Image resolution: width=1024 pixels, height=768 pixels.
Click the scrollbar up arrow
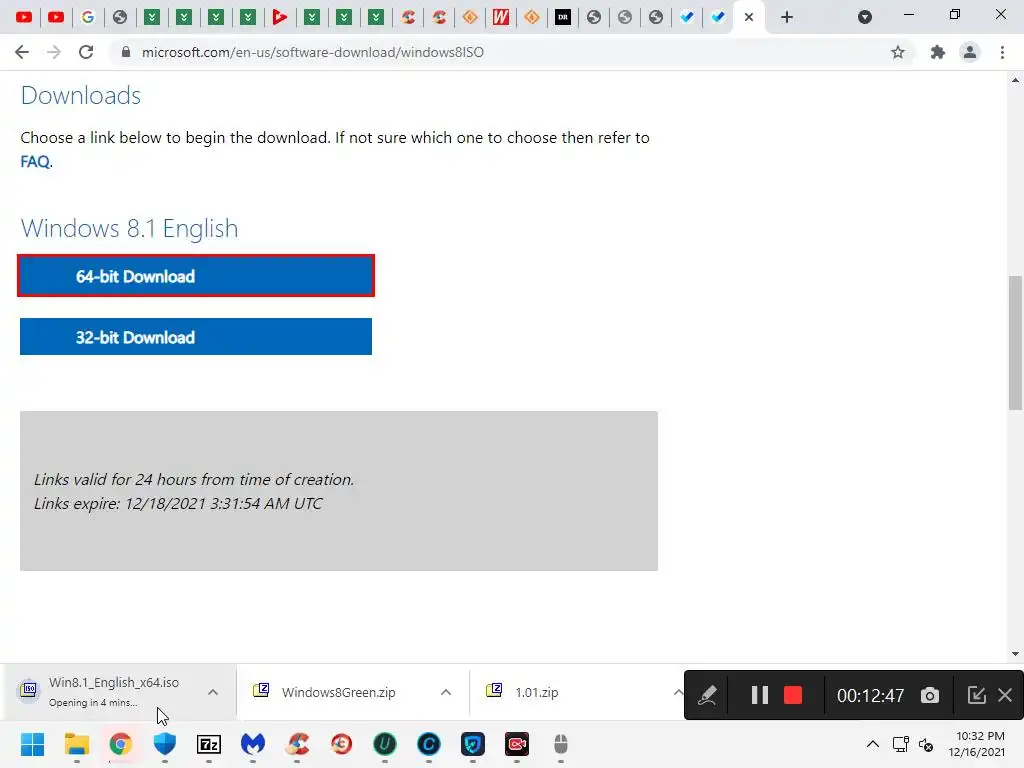tap(1015, 80)
